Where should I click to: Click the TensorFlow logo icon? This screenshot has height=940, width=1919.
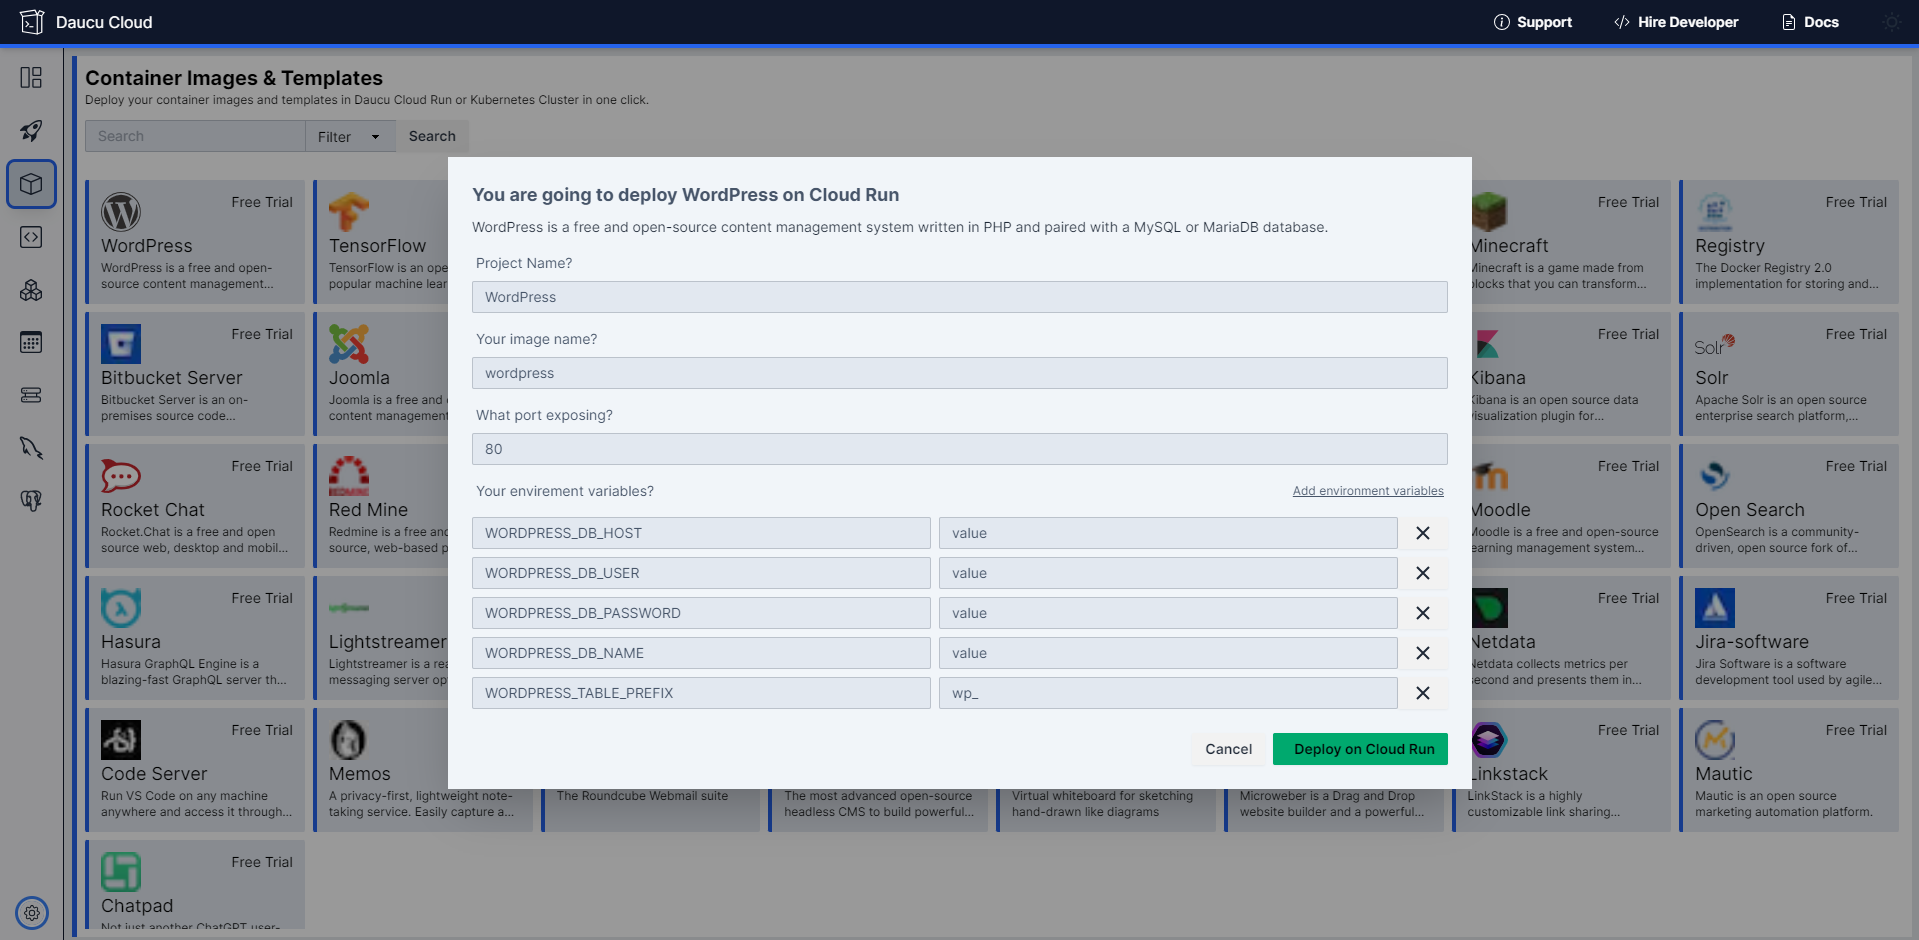pos(349,212)
